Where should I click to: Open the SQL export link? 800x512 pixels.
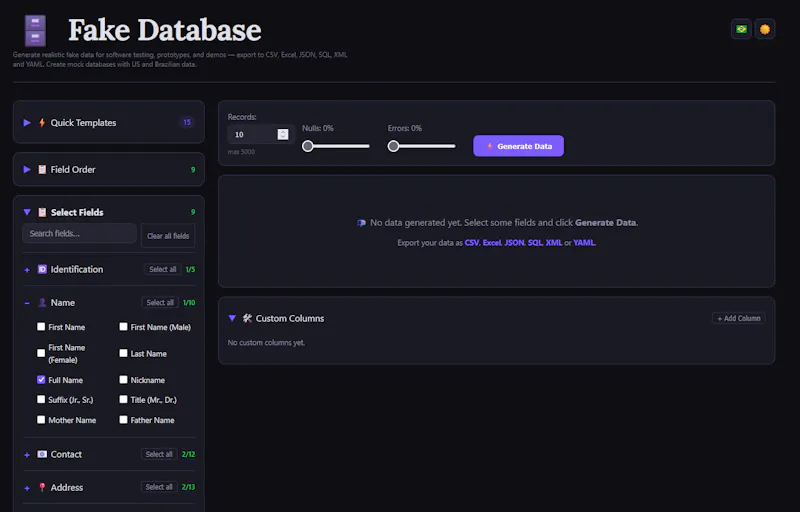pyautogui.click(x=535, y=243)
